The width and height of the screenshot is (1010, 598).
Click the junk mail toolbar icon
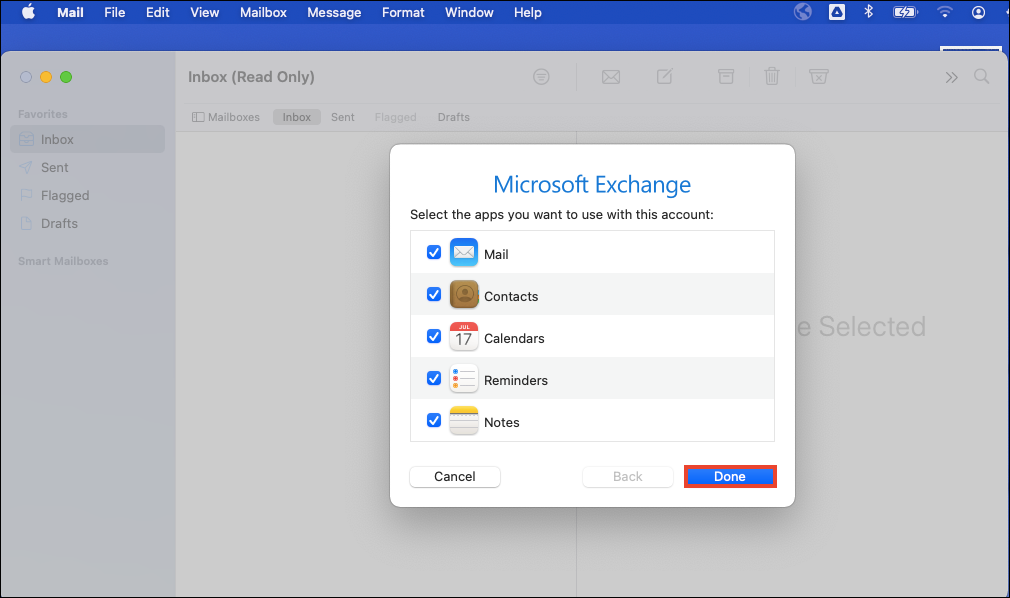point(818,77)
